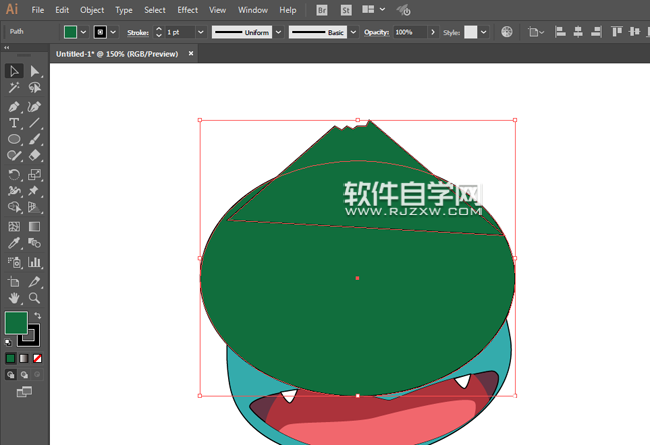Open the stroke color dropdown in control bar
This screenshot has height=445, width=650.
pyautogui.click(x=113, y=32)
